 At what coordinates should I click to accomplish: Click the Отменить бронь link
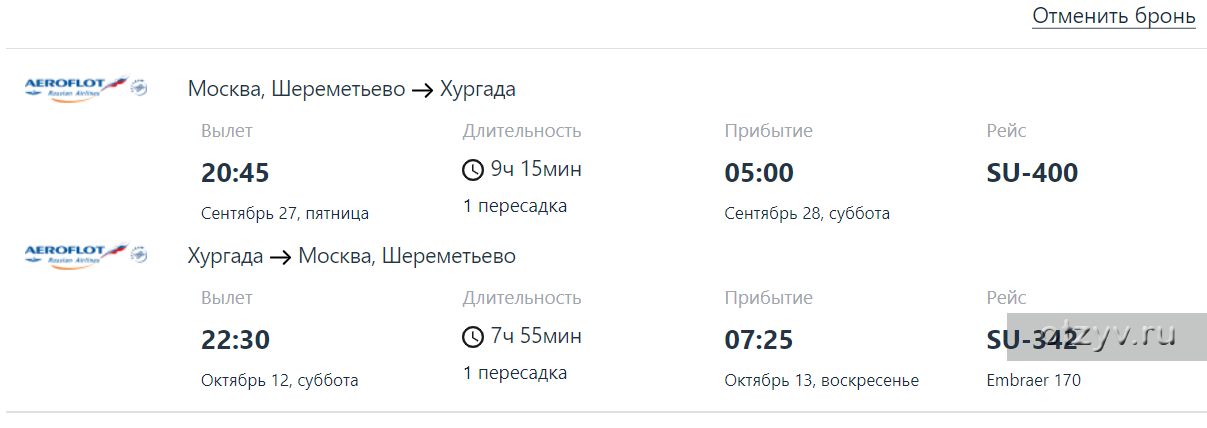[1114, 16]
